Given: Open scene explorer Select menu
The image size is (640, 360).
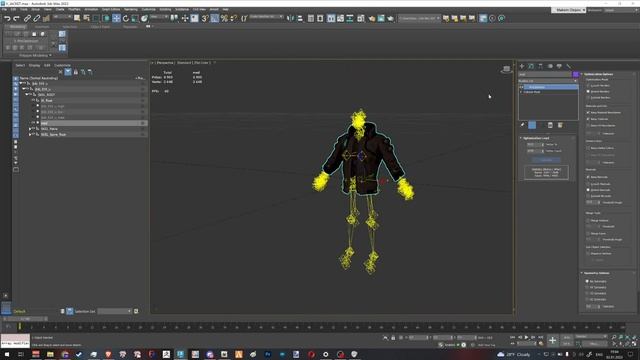Looking at the screenshot, I should (20, 65).
